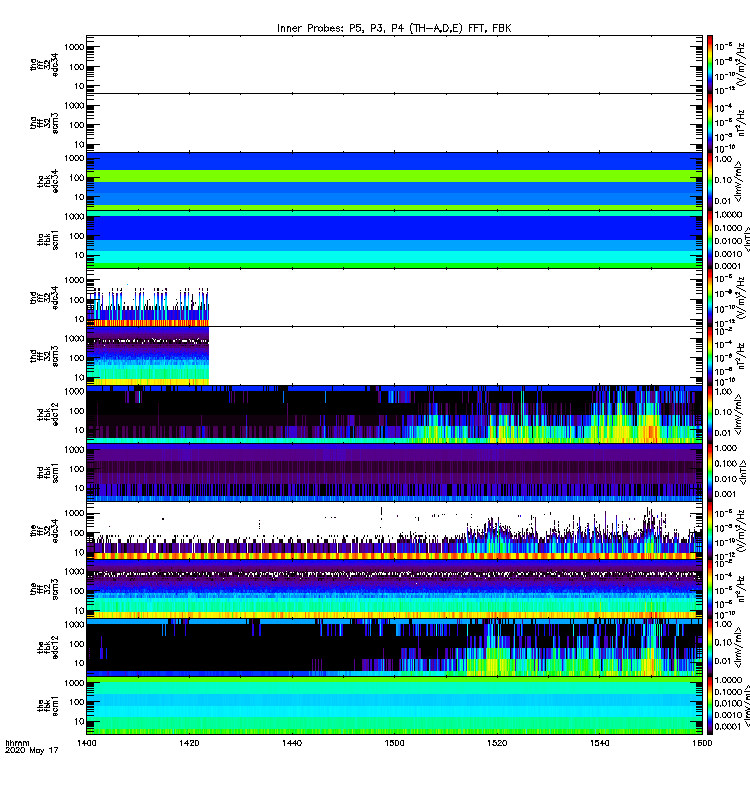Click the nT²/Hz unit beside the fff scm3
Screen dimensions: 750x800
740,589
